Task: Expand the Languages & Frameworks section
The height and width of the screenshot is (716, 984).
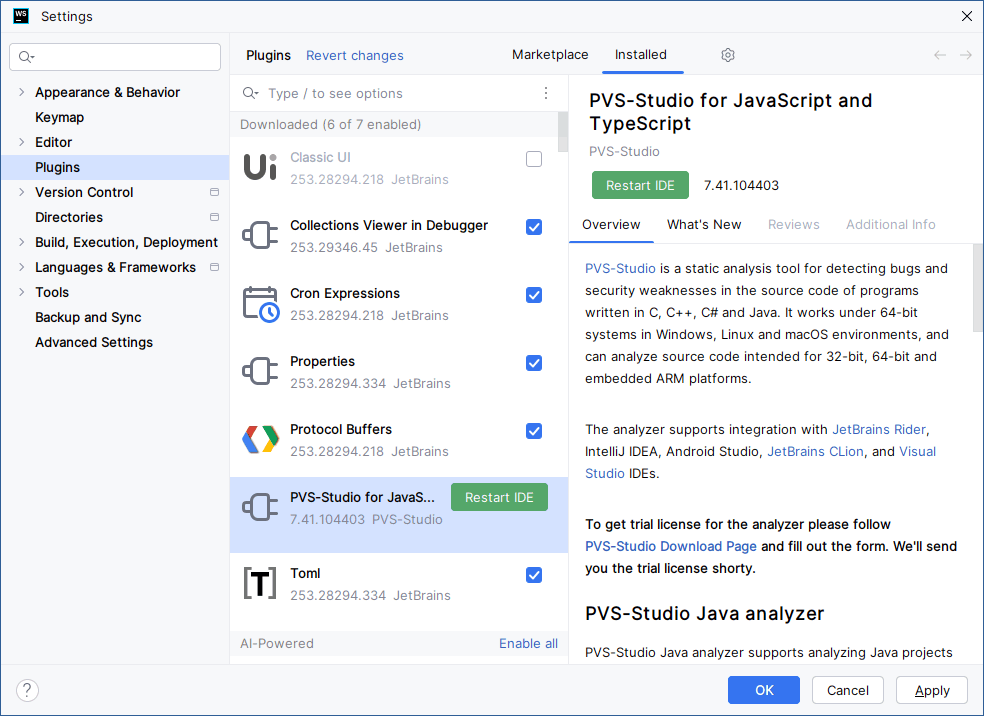Action: [21, 267]
